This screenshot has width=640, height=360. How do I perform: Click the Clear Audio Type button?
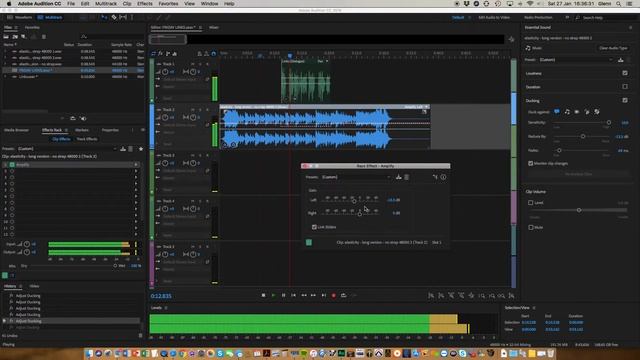coord(613,48)
